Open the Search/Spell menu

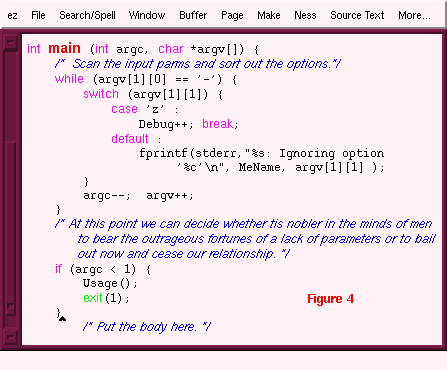[87, 15]
